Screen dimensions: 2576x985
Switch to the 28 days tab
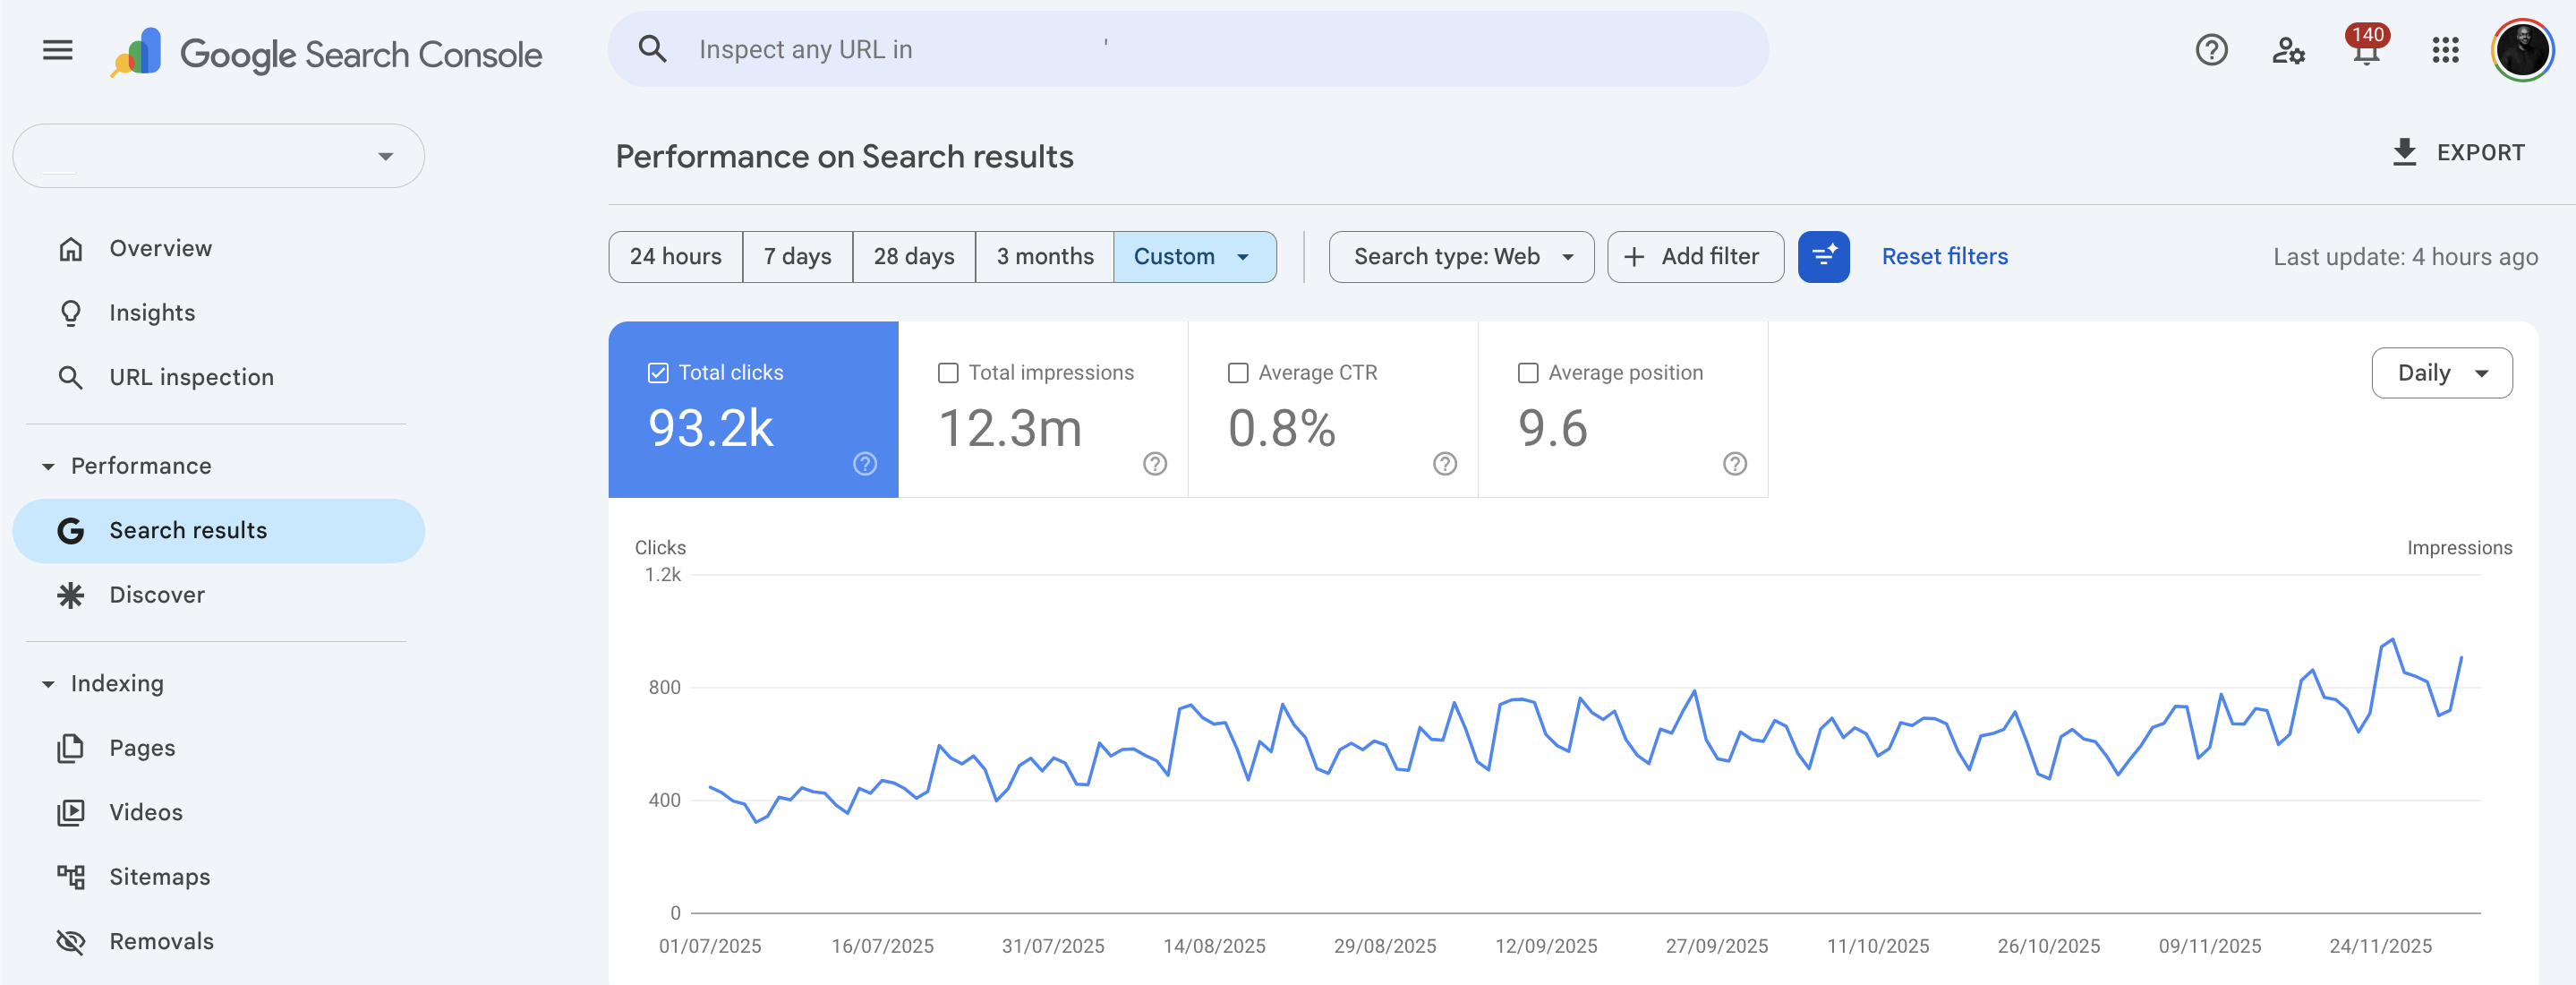[912, 256]
